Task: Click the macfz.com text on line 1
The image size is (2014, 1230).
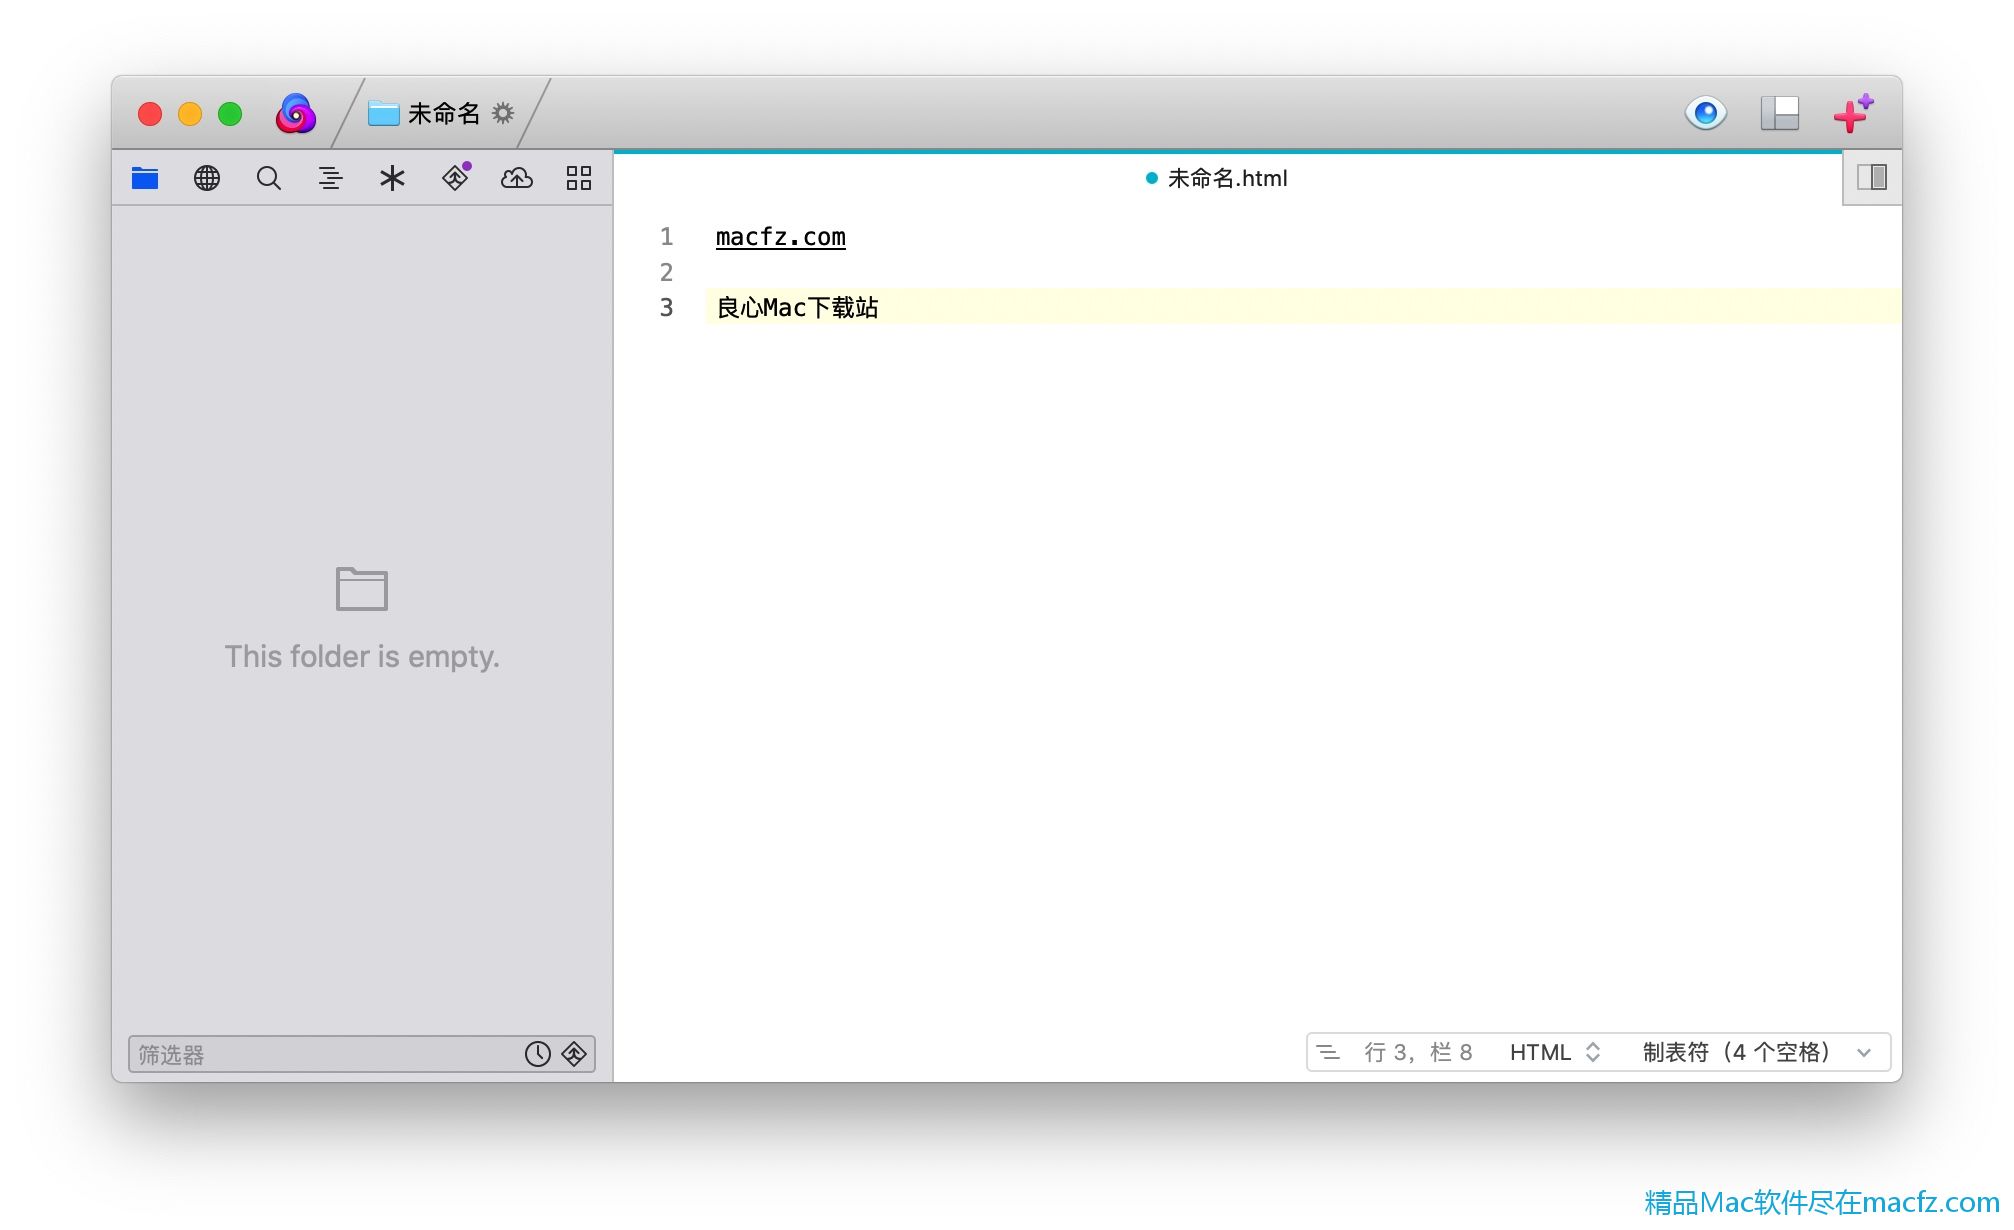Action: 781,237
